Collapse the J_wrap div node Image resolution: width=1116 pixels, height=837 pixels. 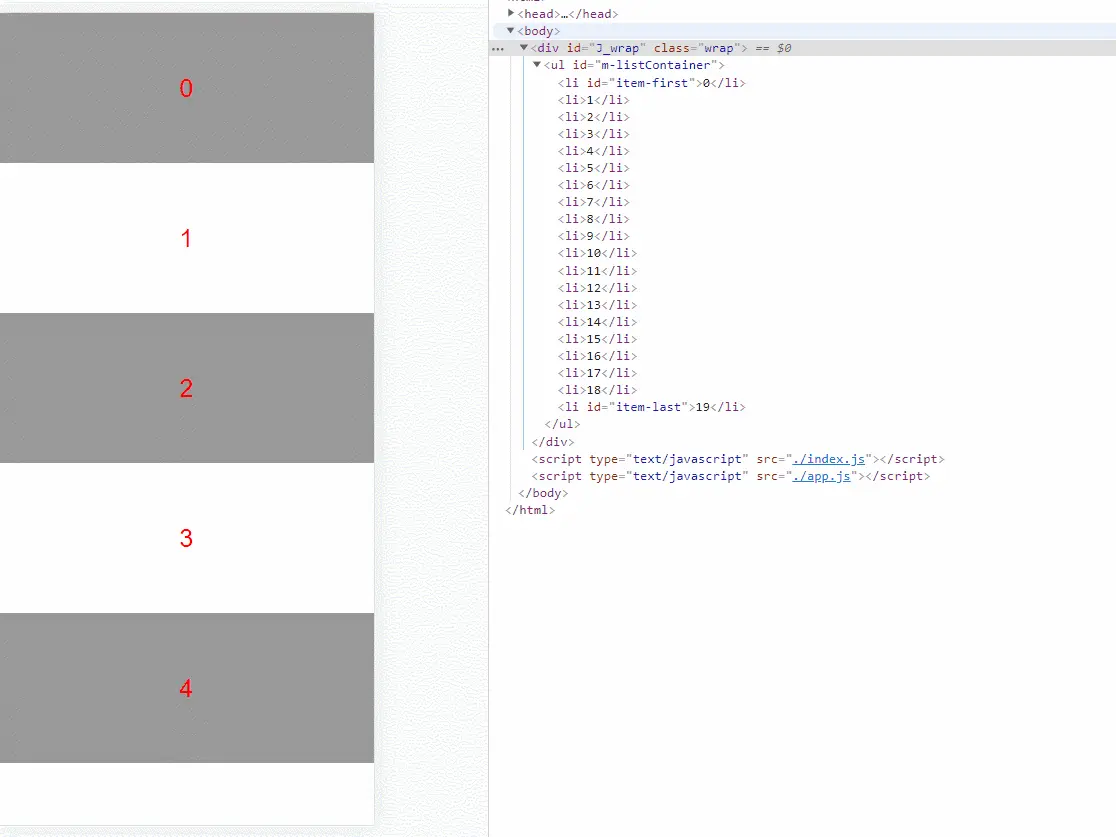tap(524, 48)
